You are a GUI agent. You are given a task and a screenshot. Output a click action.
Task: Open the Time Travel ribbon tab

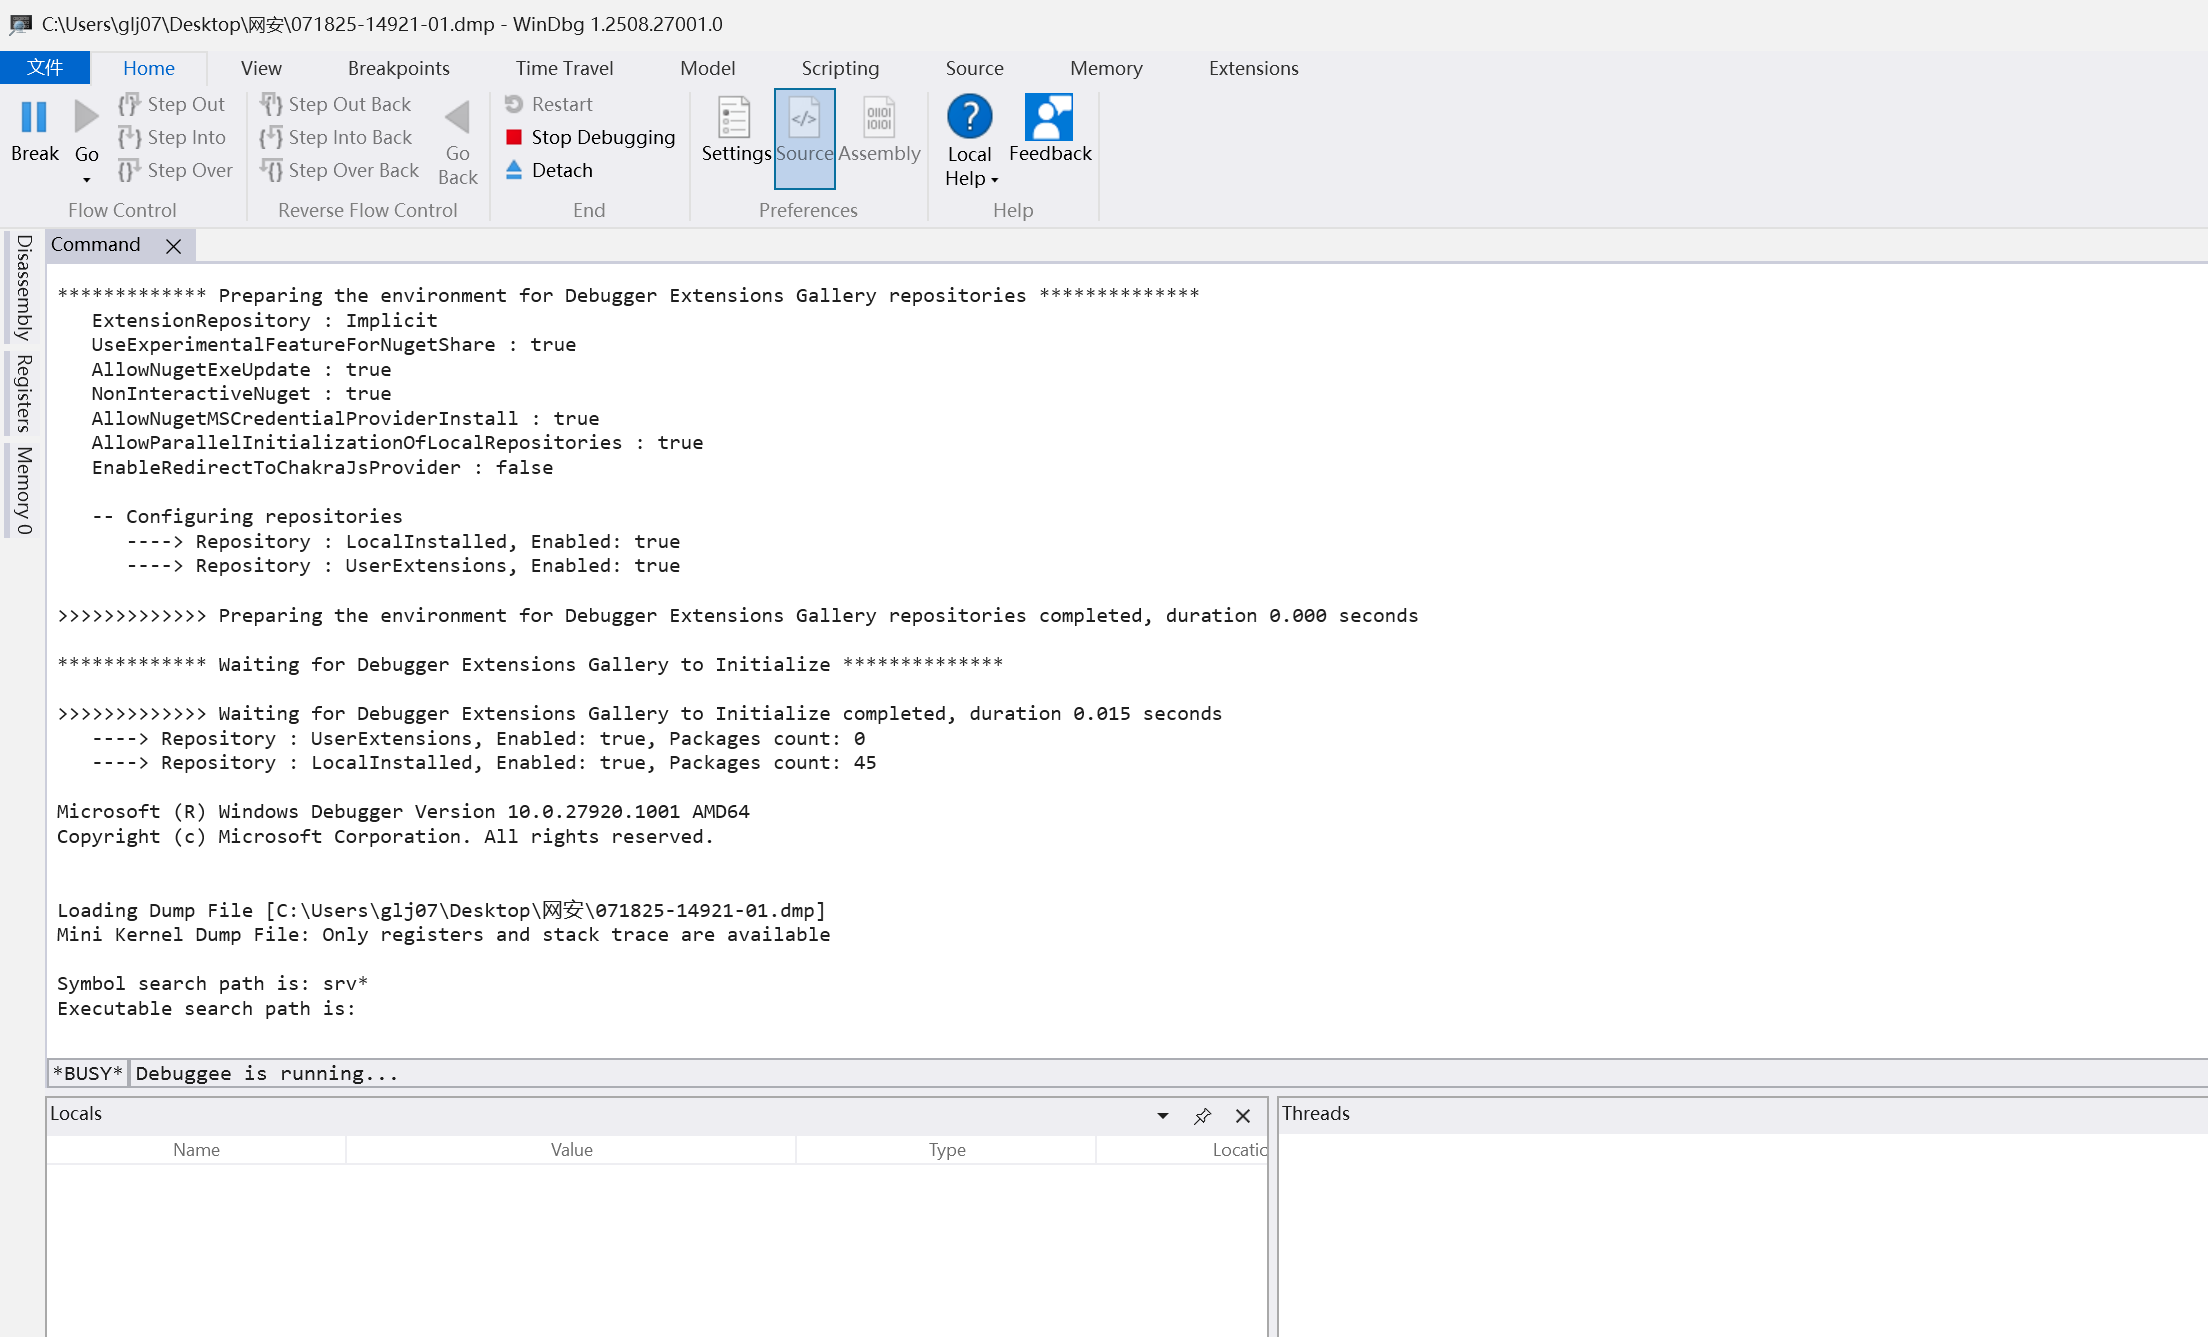(x=564, y=68)
